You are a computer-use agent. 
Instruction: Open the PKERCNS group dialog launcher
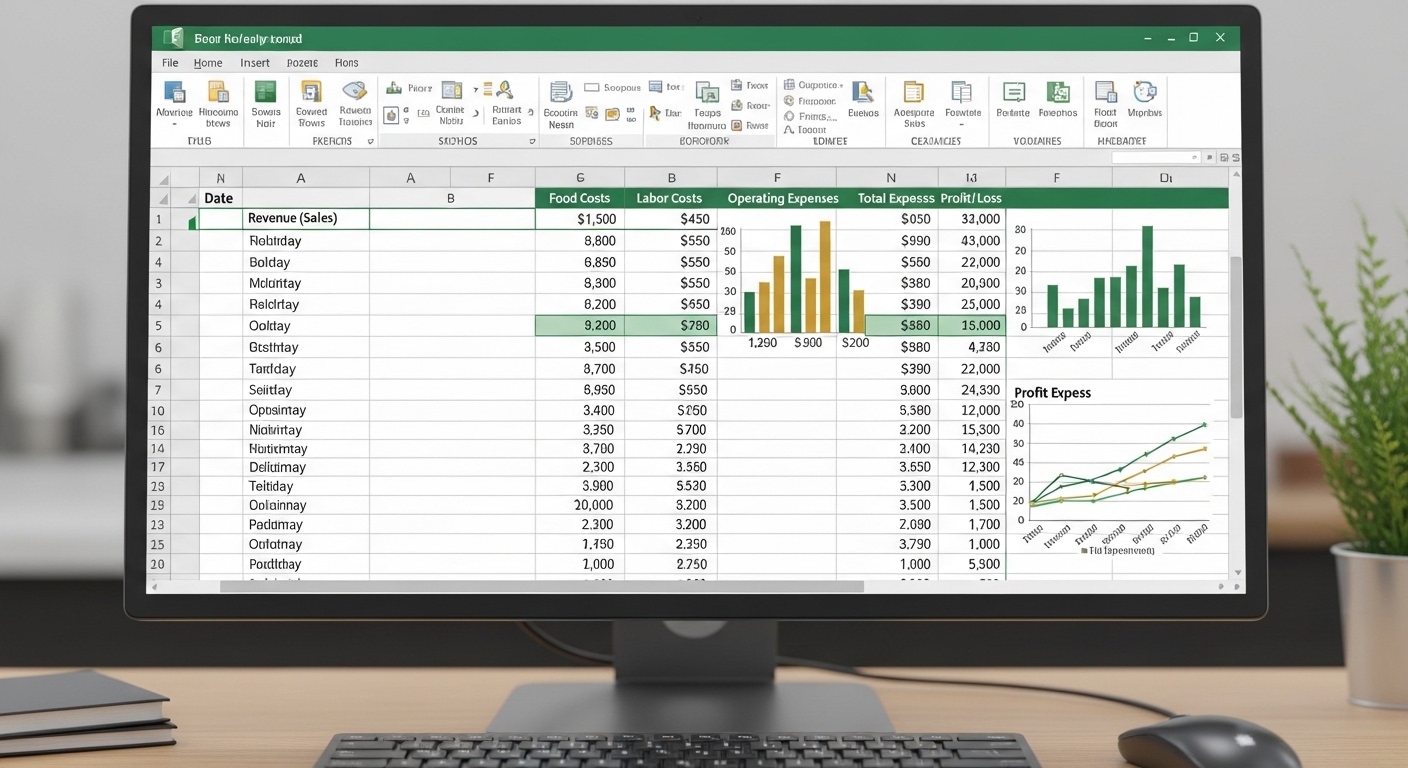370,142
